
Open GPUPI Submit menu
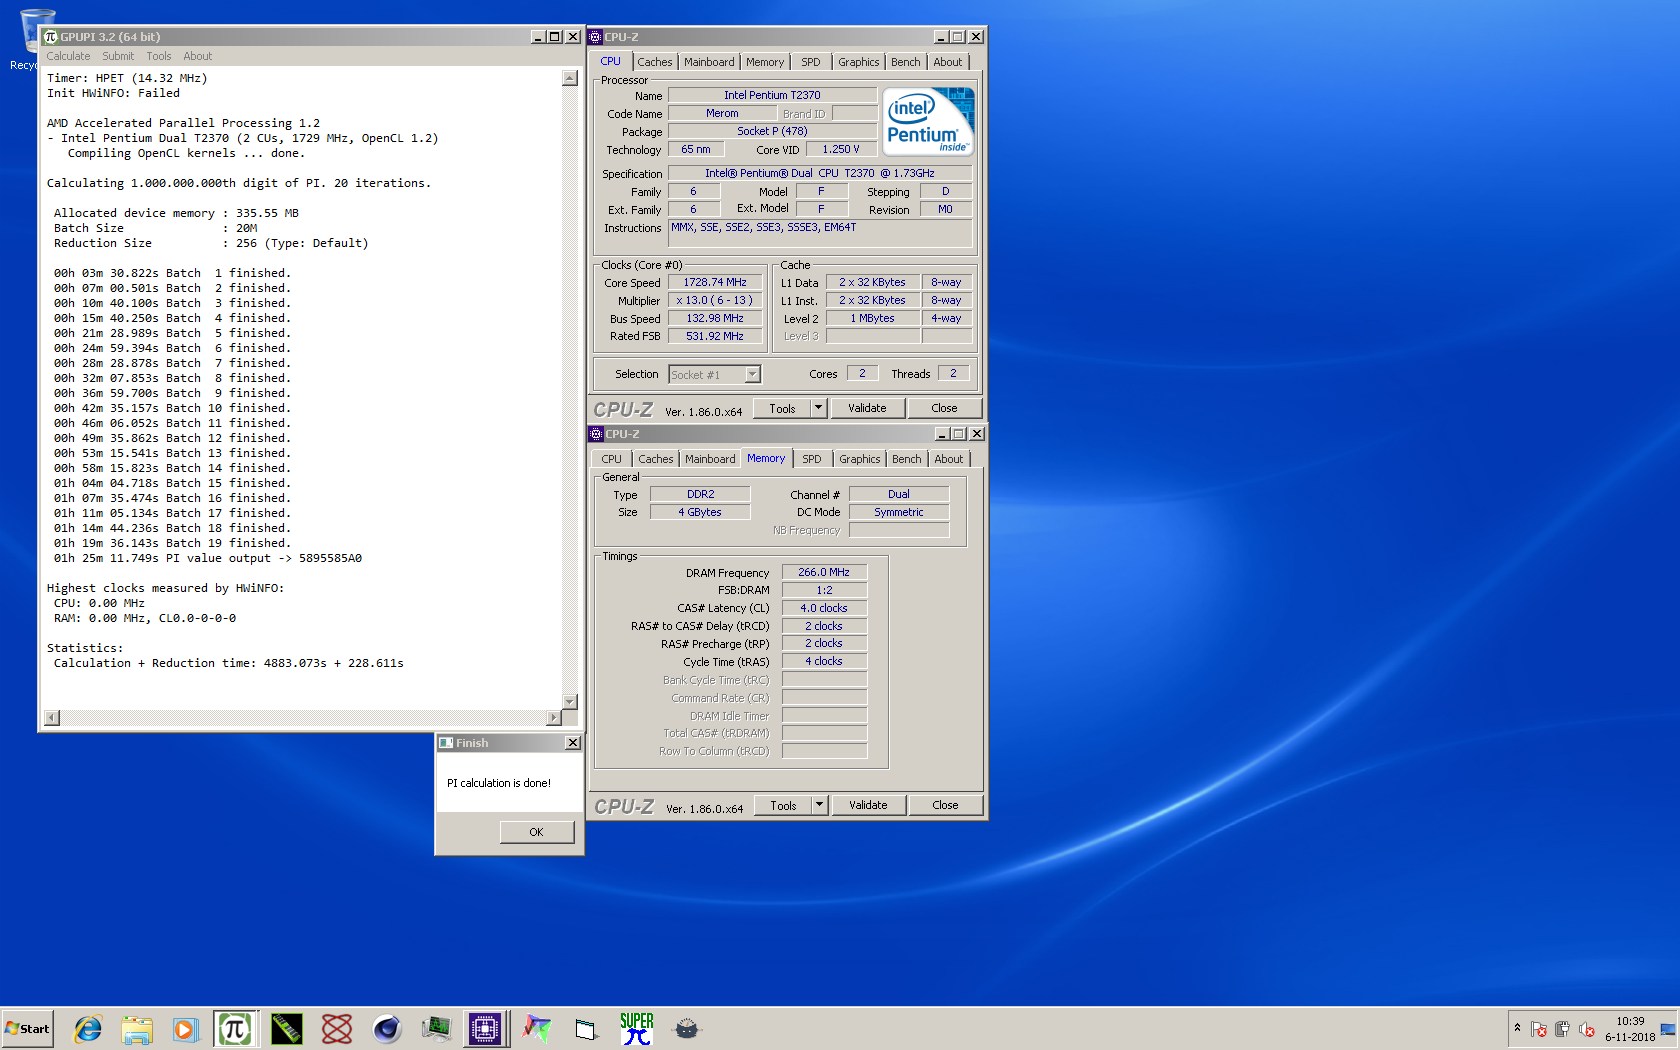(118, 56)
